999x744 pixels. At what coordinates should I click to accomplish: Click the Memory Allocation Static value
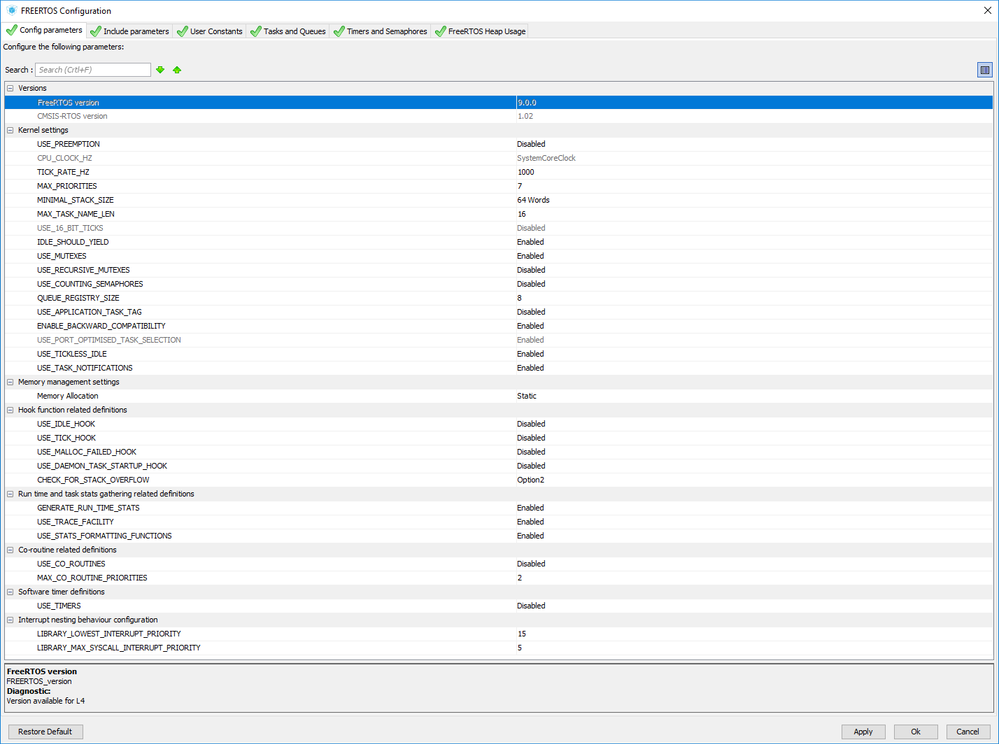[527, 397]
